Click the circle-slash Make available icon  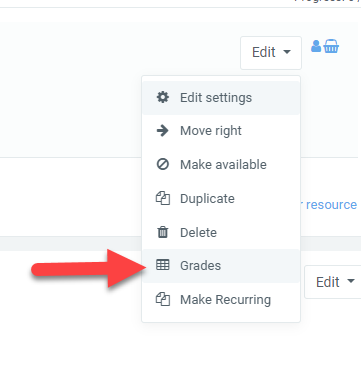pyautogui.click(x=163, y=164)
